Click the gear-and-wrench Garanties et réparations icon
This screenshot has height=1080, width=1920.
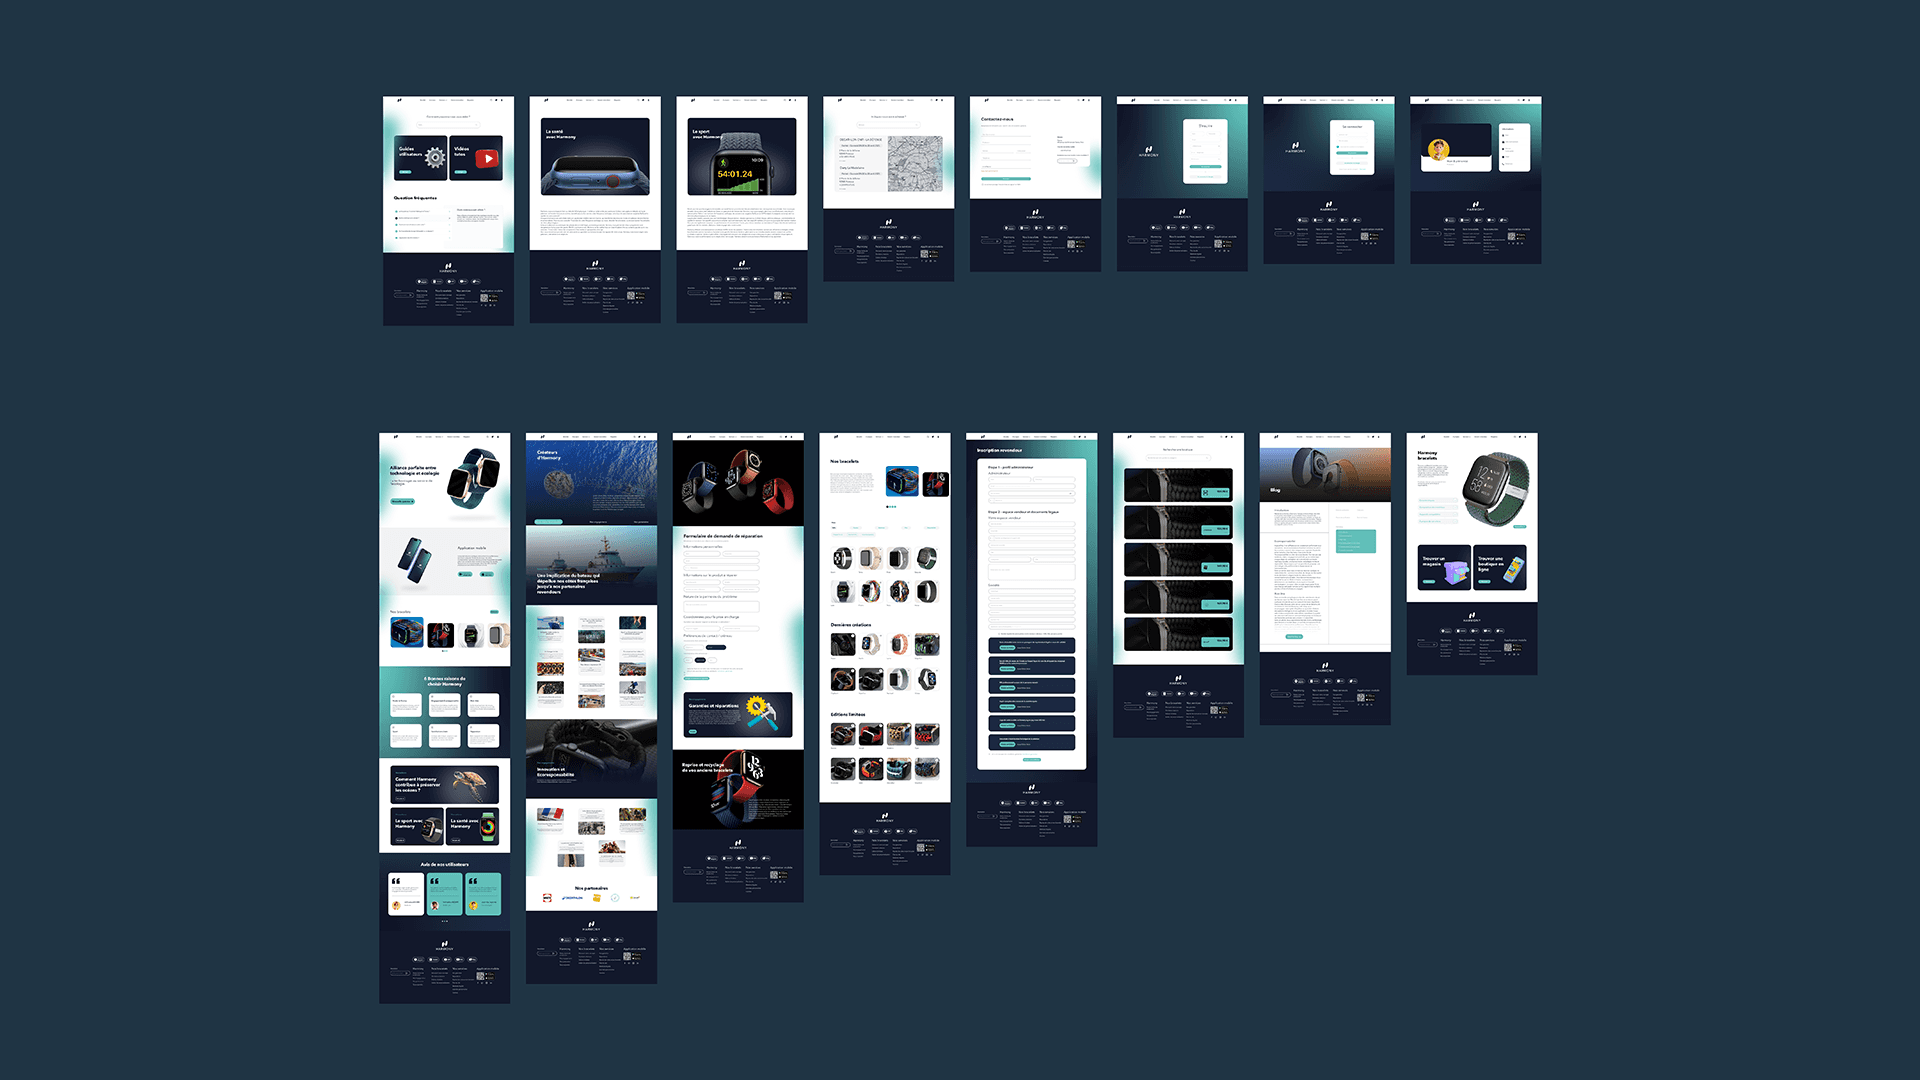point(760,712)
